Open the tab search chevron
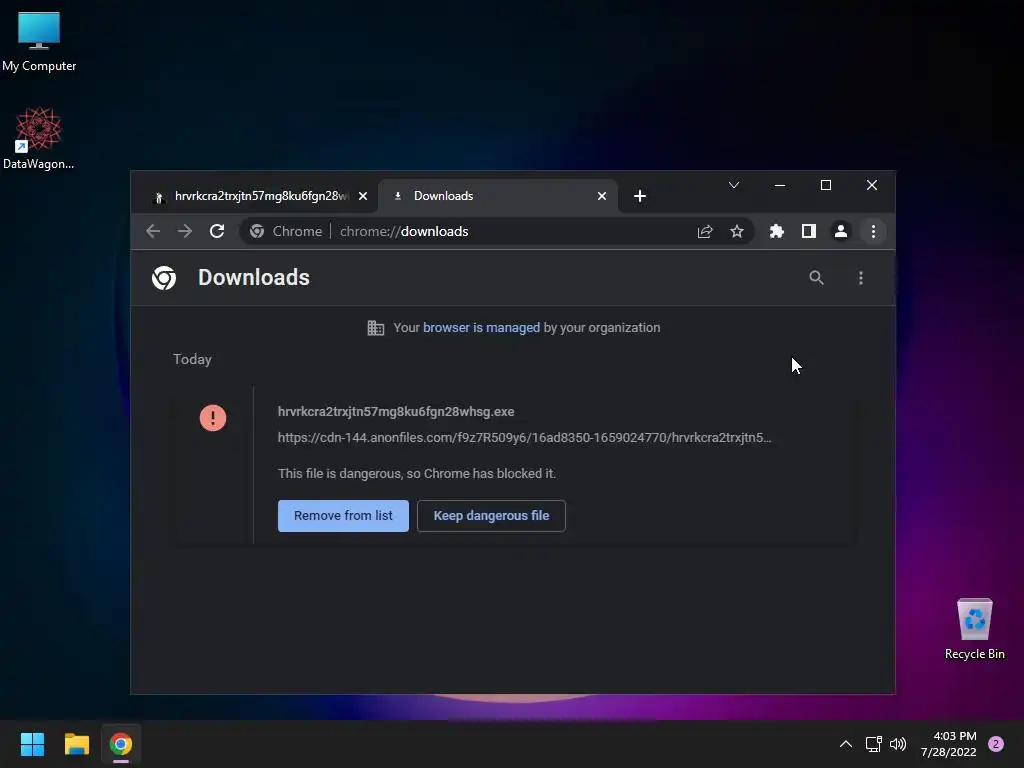 [x=734, y=185]
